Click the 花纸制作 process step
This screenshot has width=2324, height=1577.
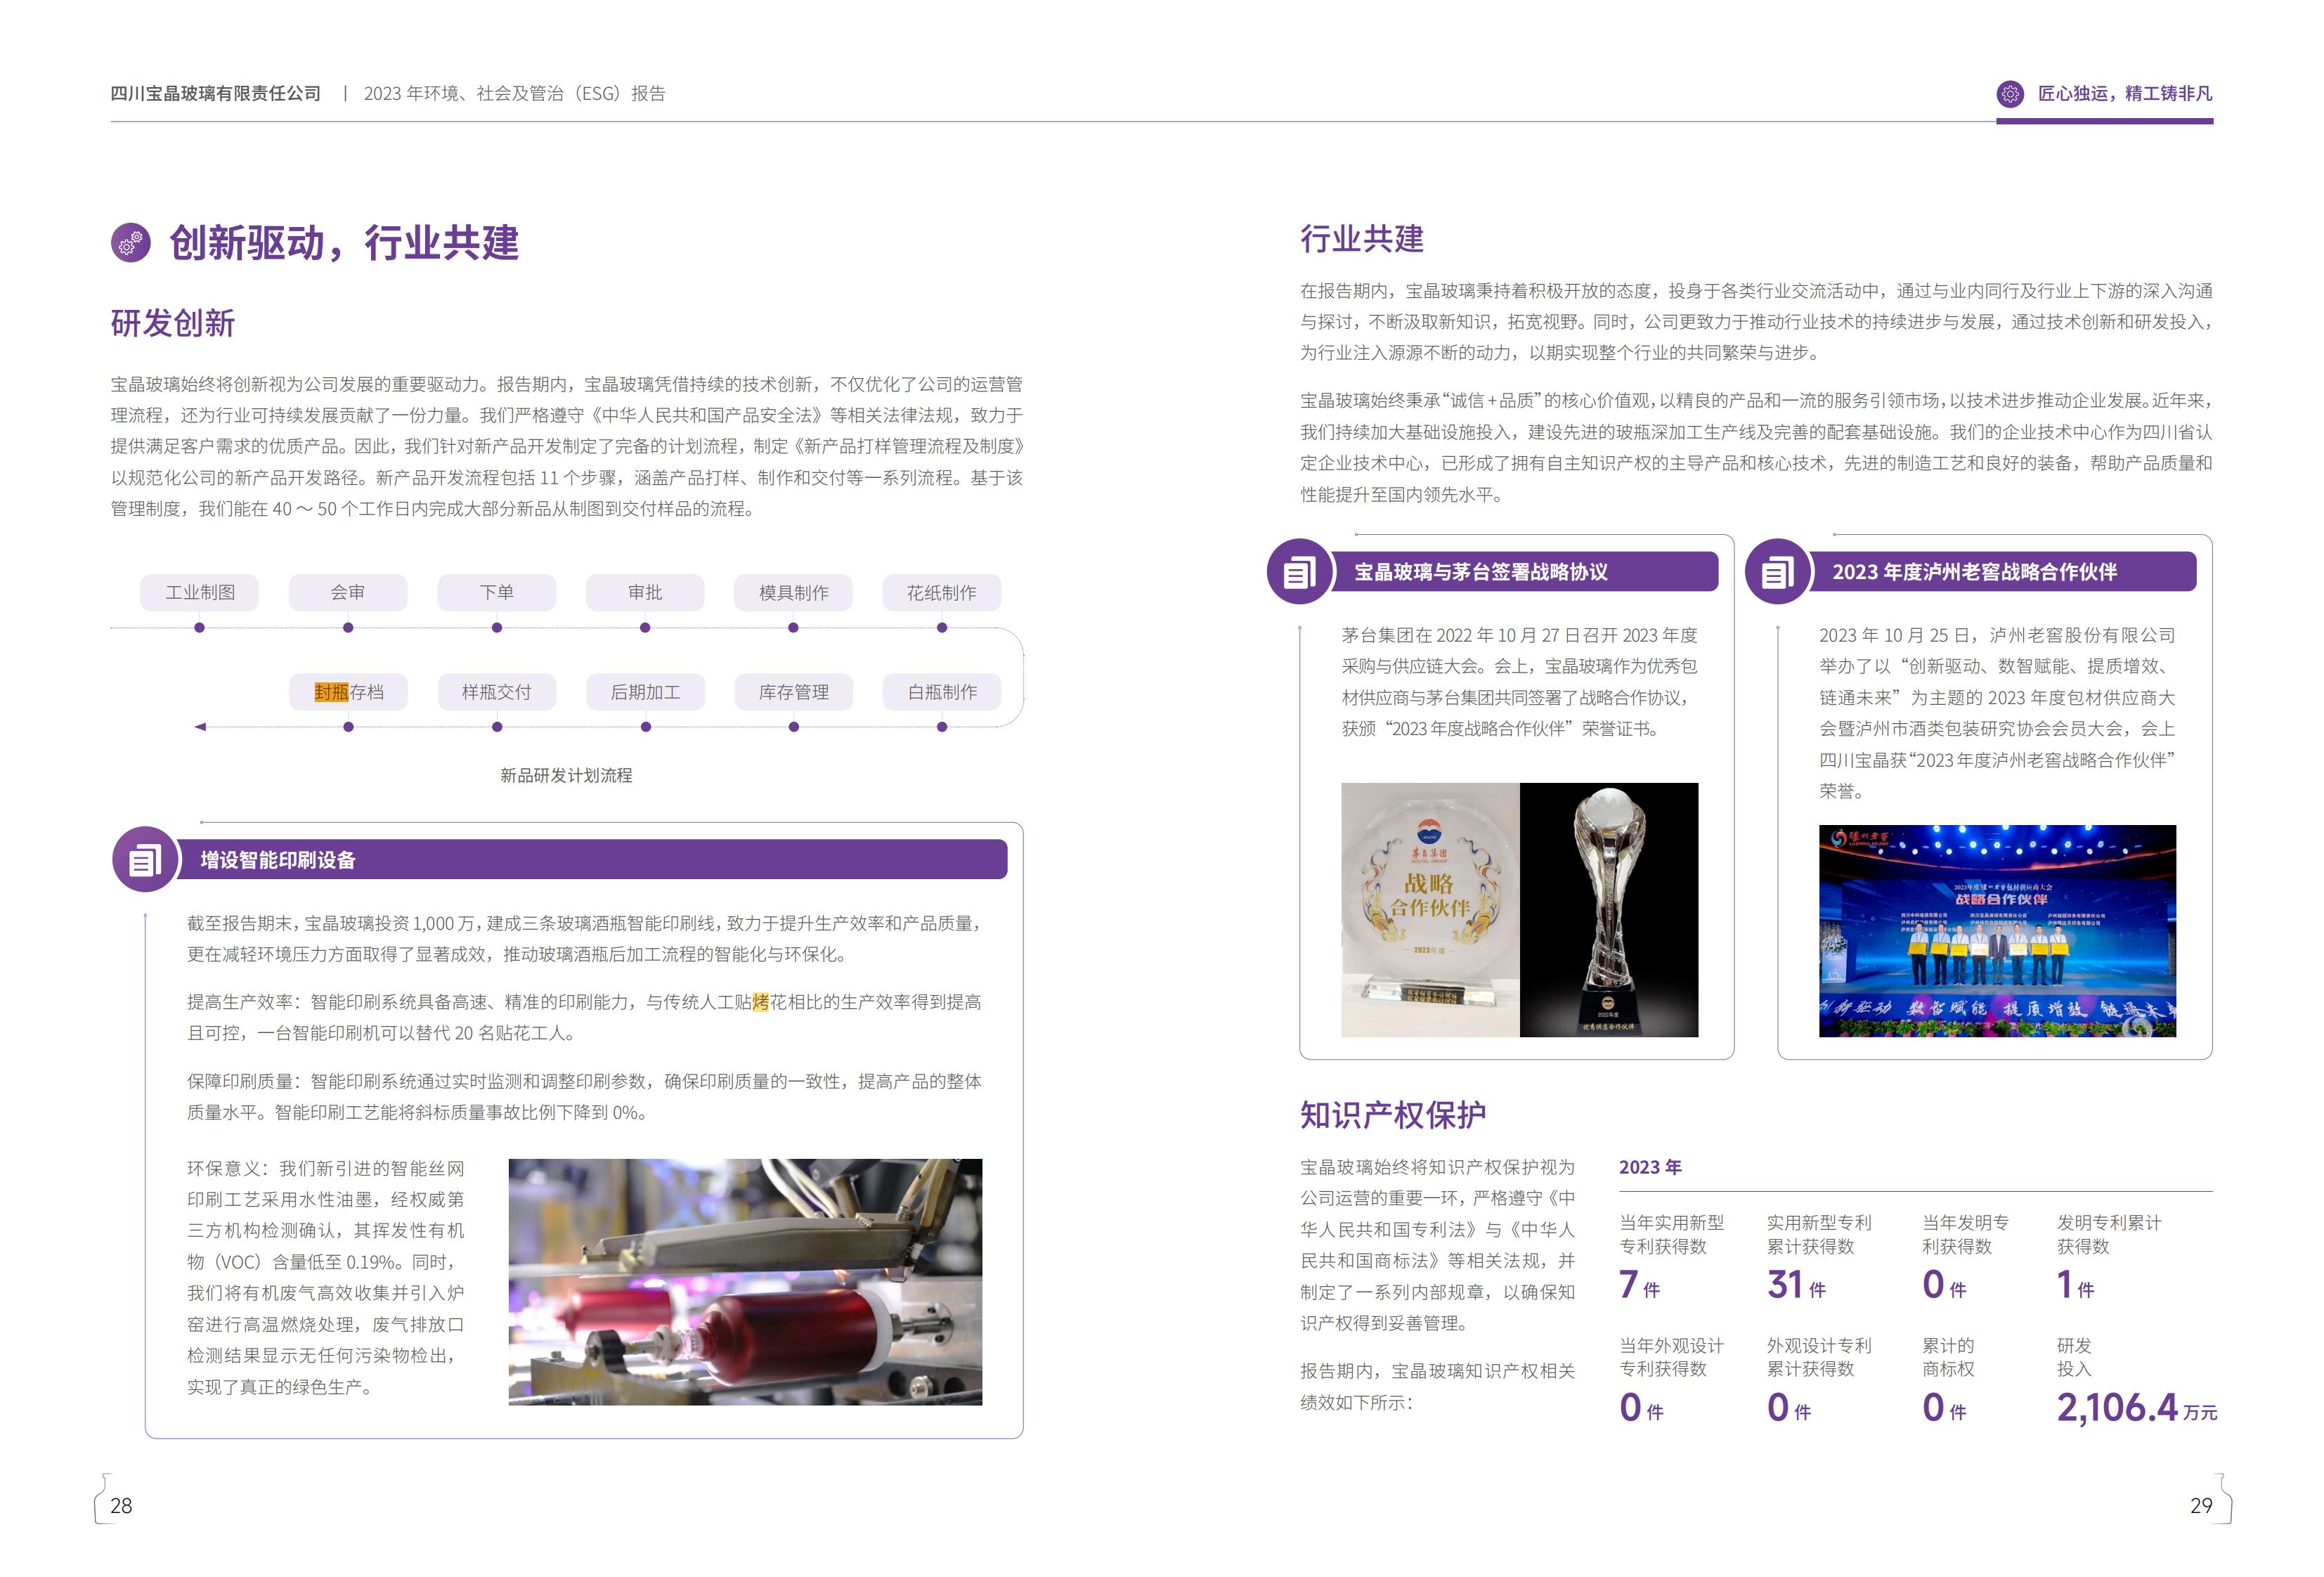(942, 592)
